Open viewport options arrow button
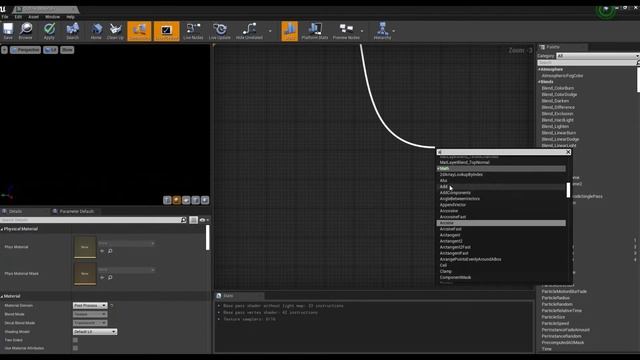 [4, 50]
